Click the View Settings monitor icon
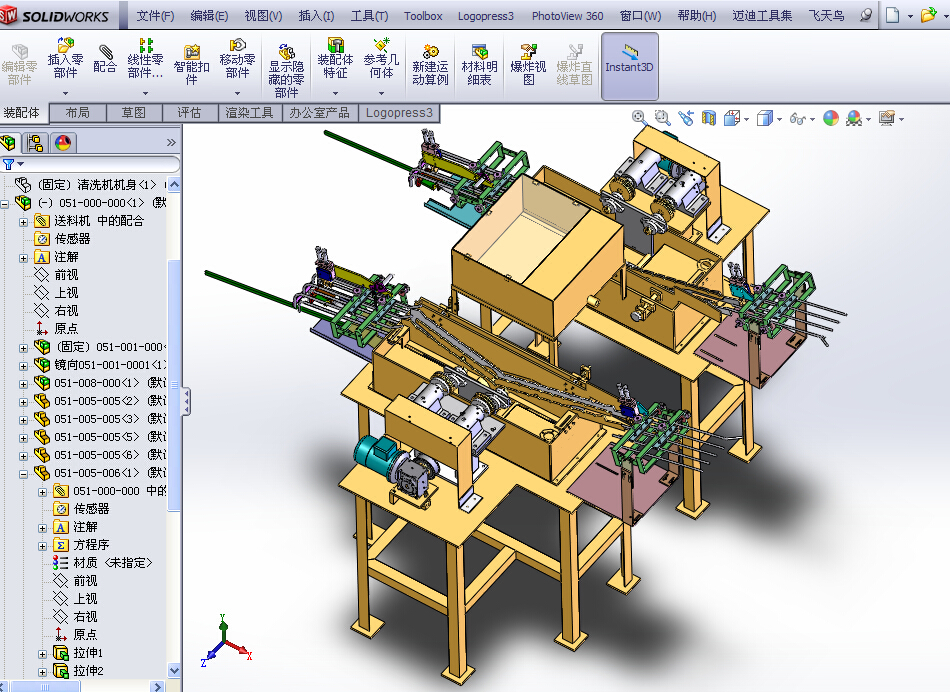The image size is (950, 692). point(887,118)
